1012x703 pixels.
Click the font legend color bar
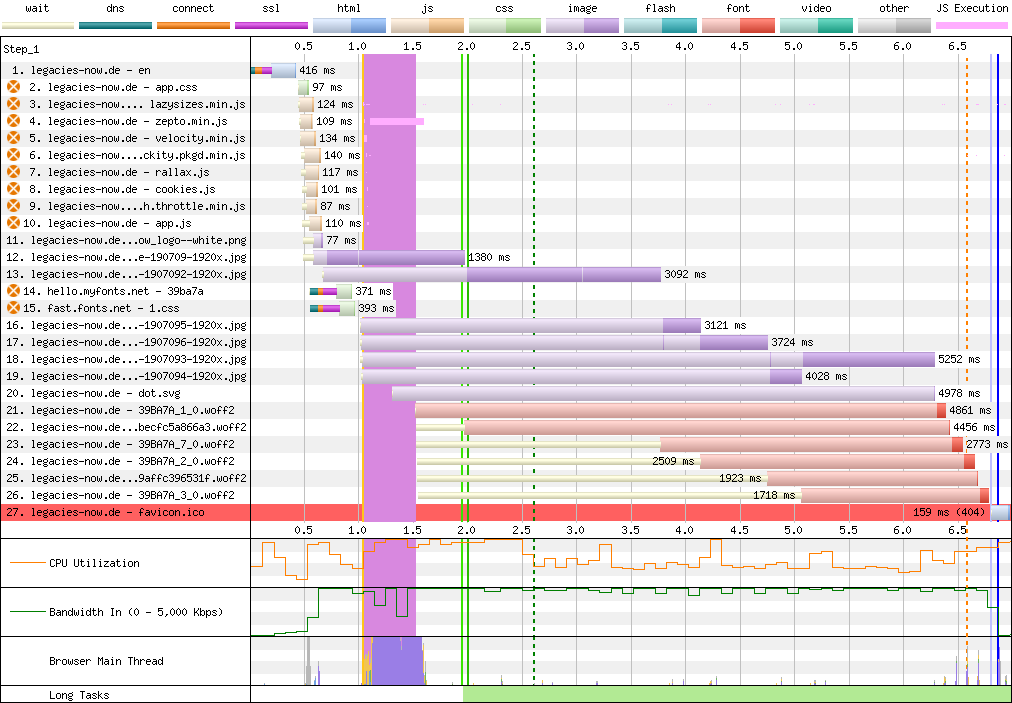pos(738,26)
